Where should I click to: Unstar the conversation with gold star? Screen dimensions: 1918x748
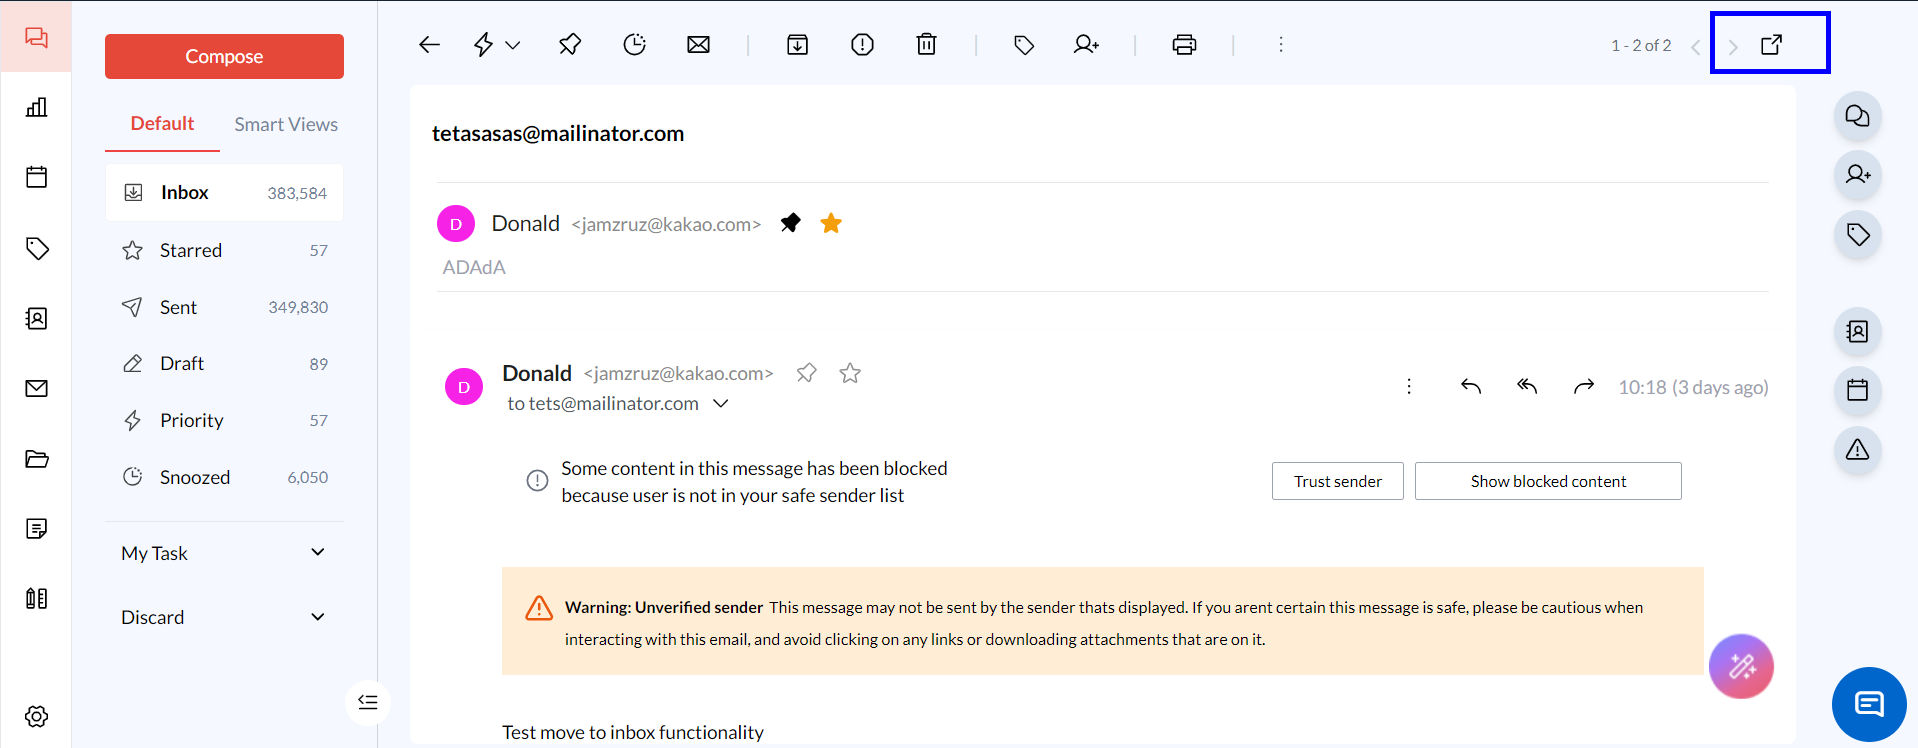point(831,223)
